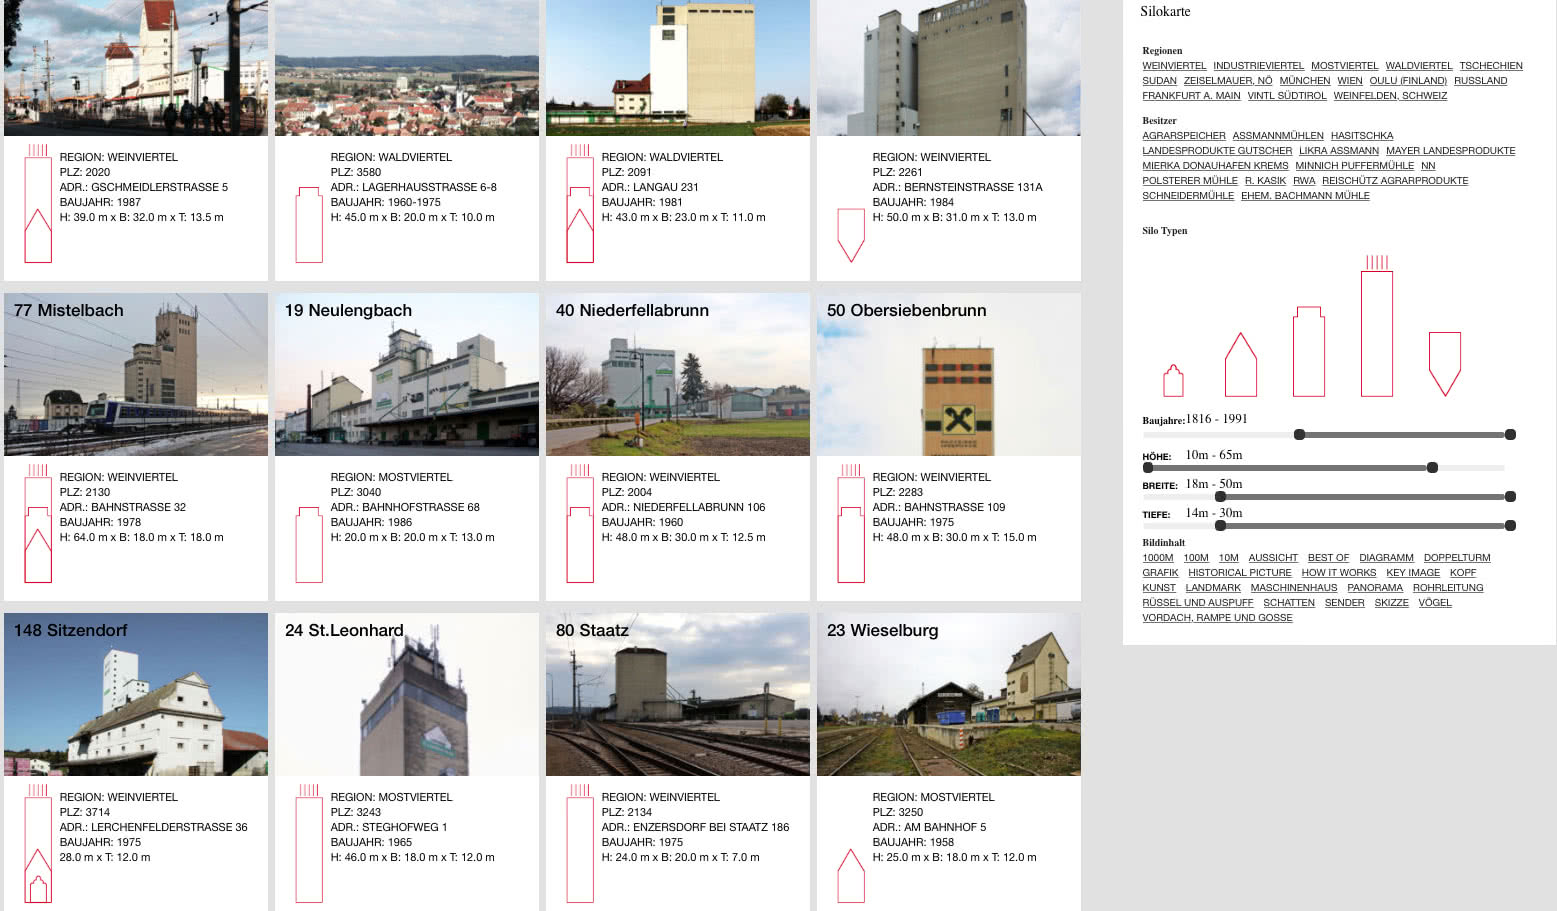Filter Bildinhalt by PANORAMA
1557x911 pixels.
[x=1375, y=587]
